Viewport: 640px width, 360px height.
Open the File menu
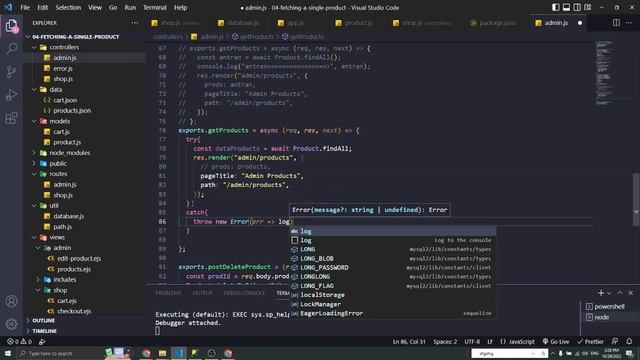25,7
